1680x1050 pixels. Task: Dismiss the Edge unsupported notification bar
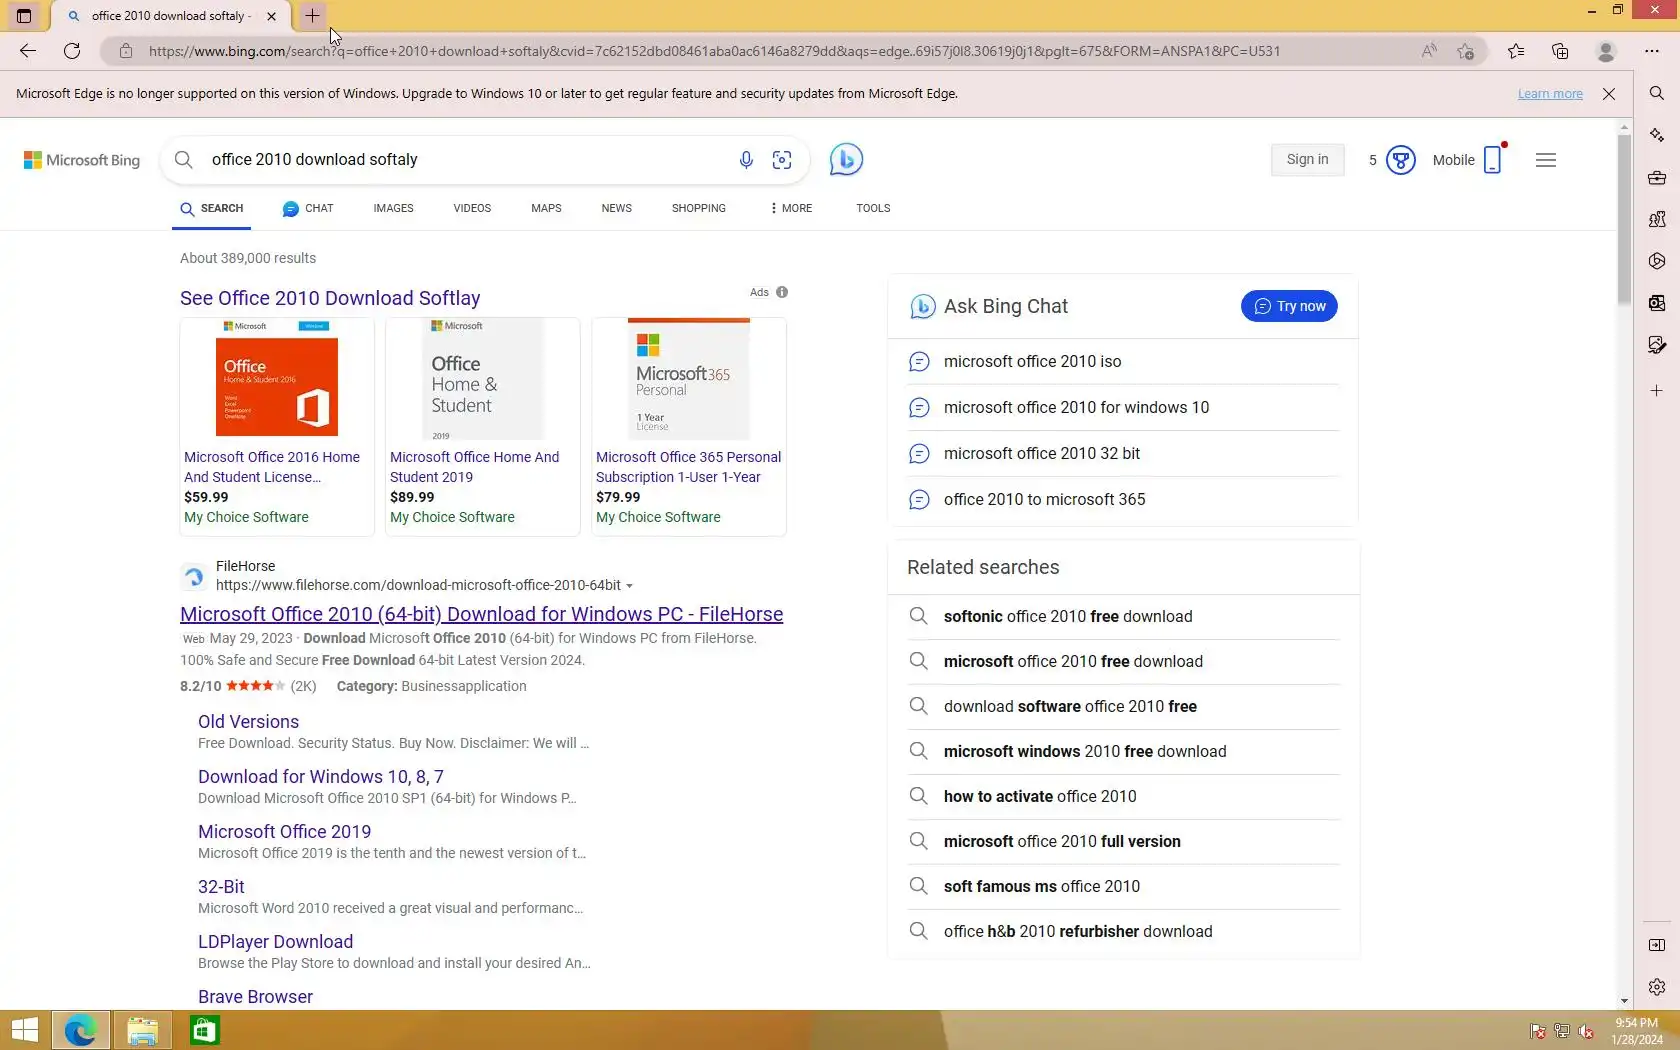point(1609,94)
